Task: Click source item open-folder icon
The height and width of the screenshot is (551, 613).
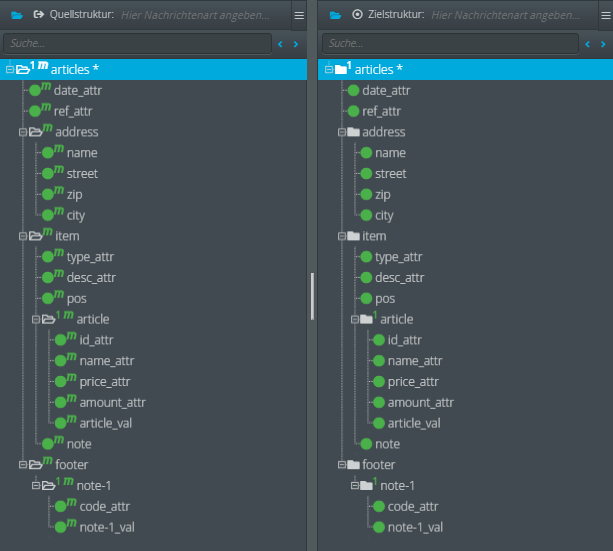Action: click(x=36, y=236)
